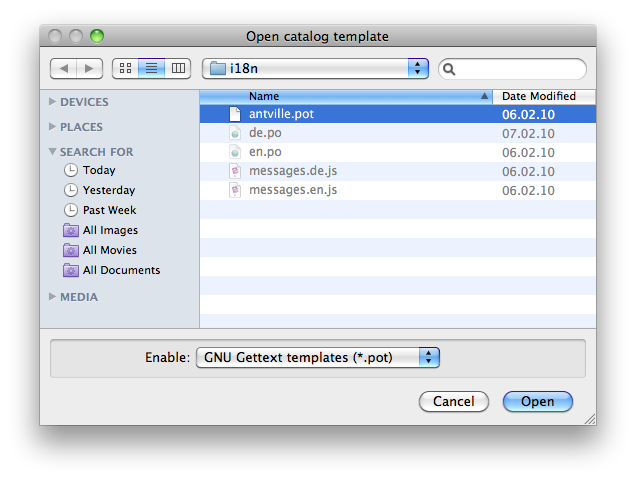Select the All Images smart folder

110,230
